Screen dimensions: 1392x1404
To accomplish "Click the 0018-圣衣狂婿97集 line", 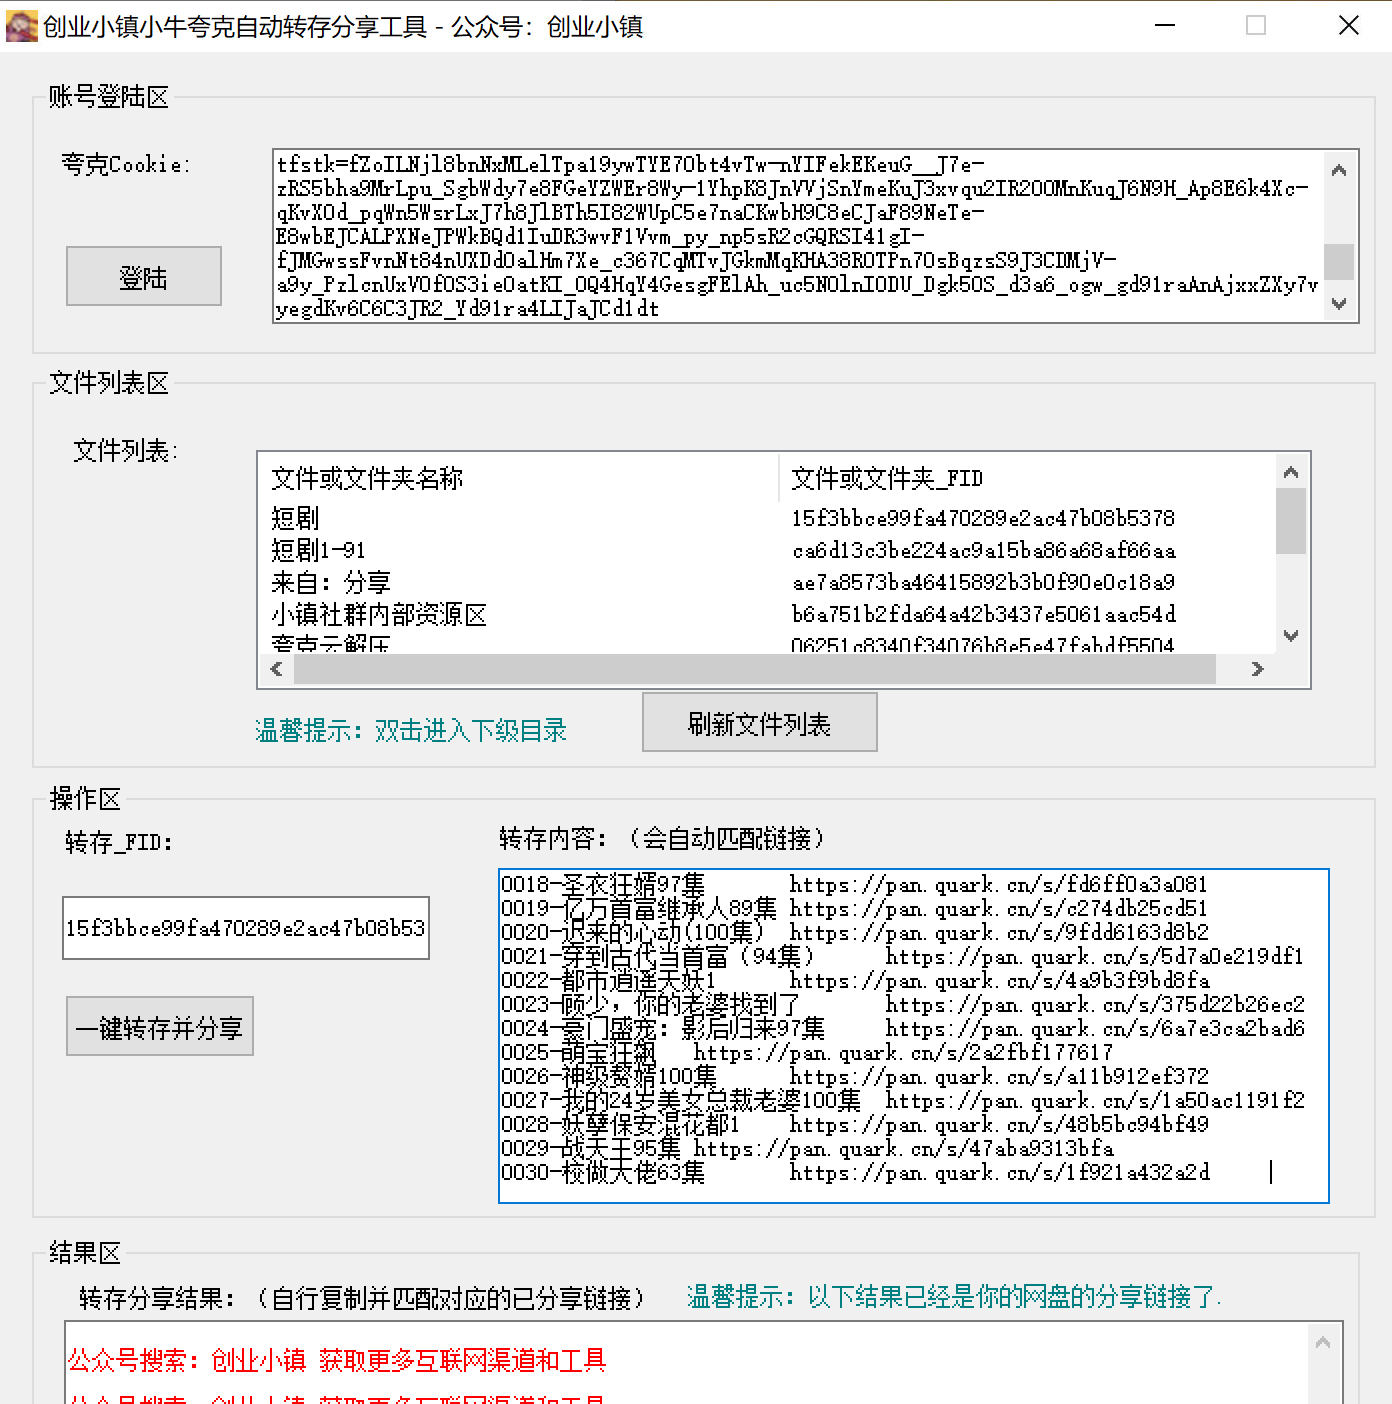I will coord(854,885).
